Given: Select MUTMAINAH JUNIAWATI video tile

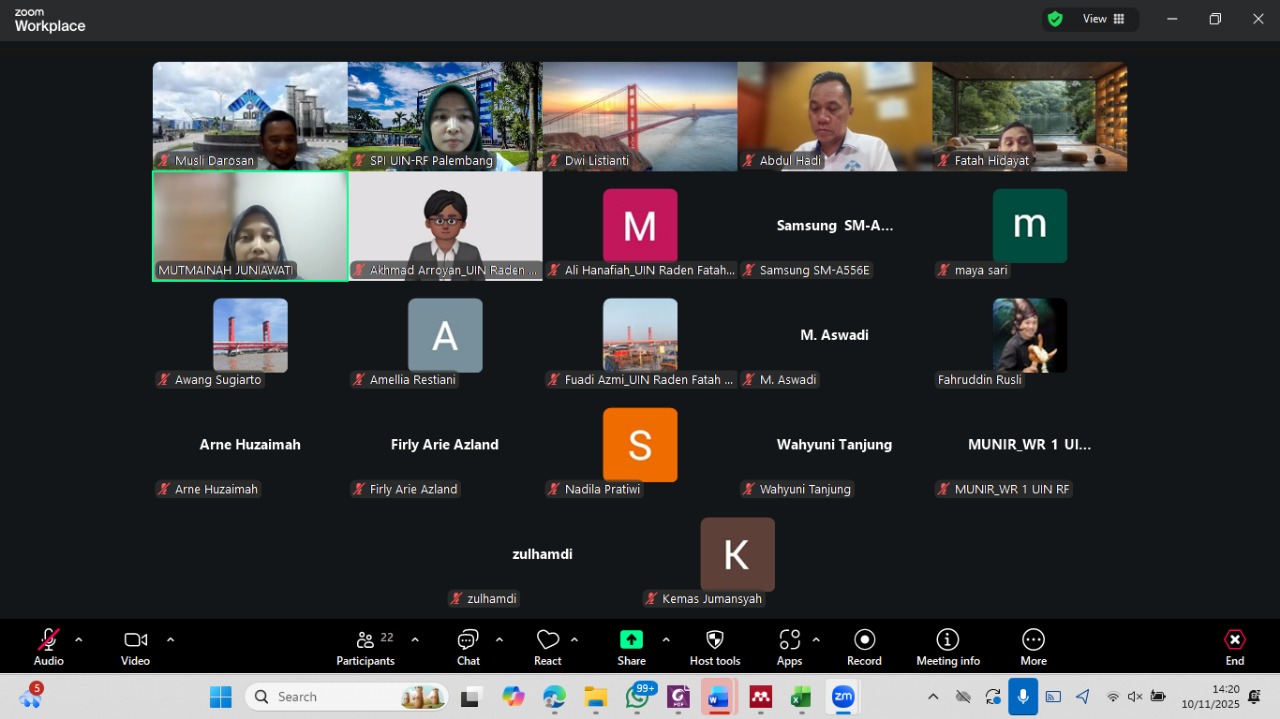Looking at the screenshot, I should click(250, 226).
